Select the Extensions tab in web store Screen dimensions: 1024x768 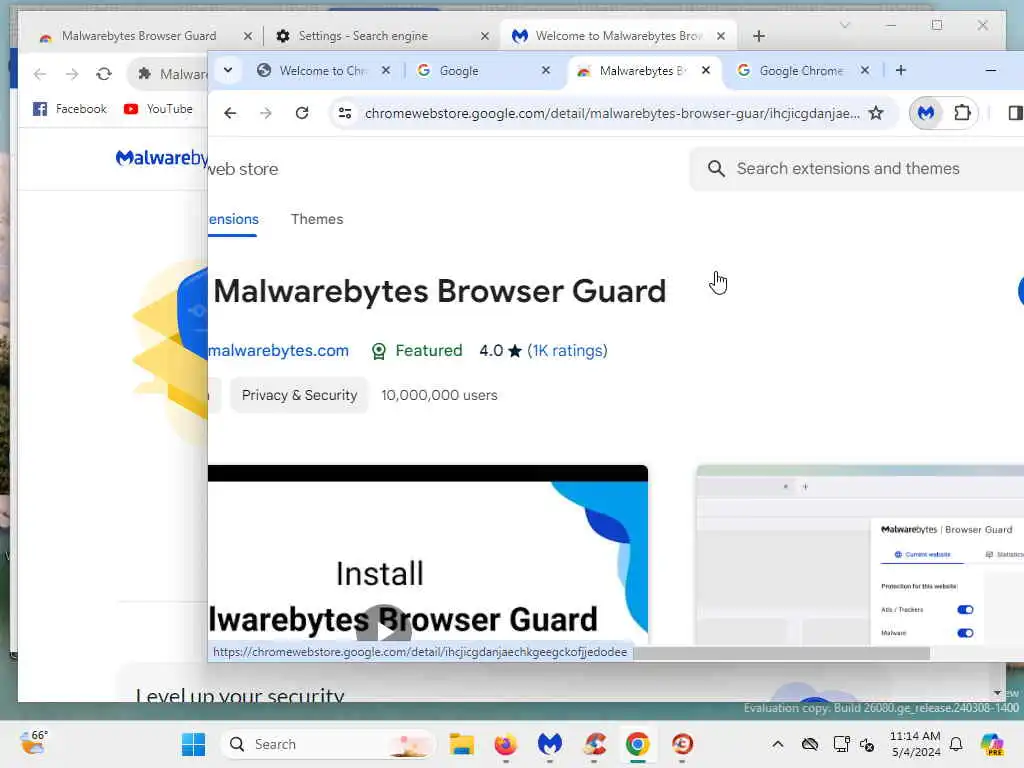click(233, 219)
